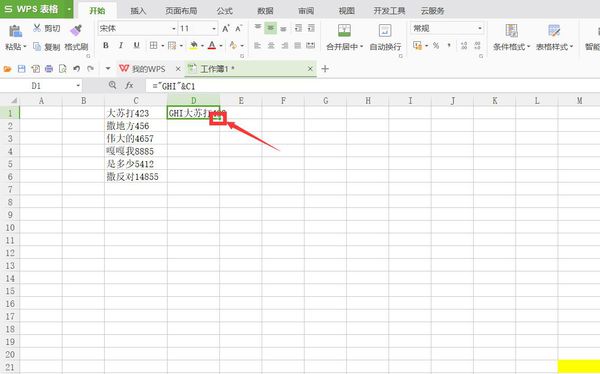Redo the last action
The width and height of the screenshot is (600, 374).
pos(90,69)
